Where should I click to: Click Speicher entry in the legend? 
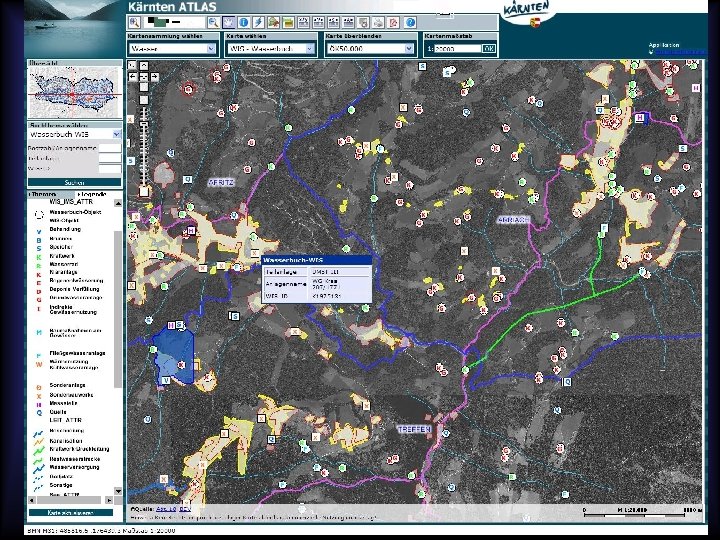[x=61, y=247]
